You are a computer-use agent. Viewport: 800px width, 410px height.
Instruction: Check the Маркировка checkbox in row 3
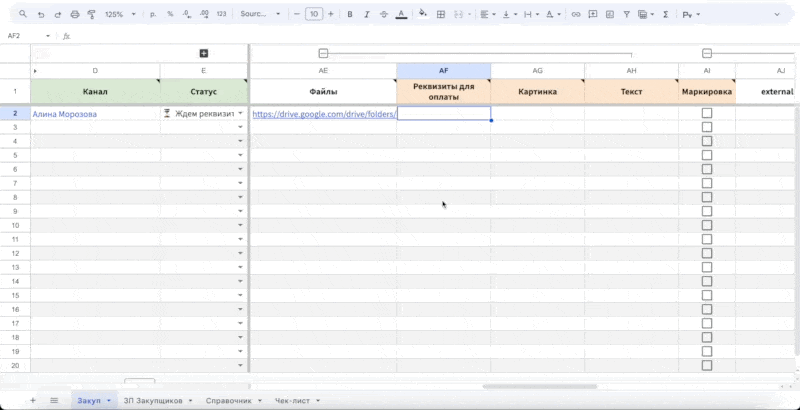[707, 127]
